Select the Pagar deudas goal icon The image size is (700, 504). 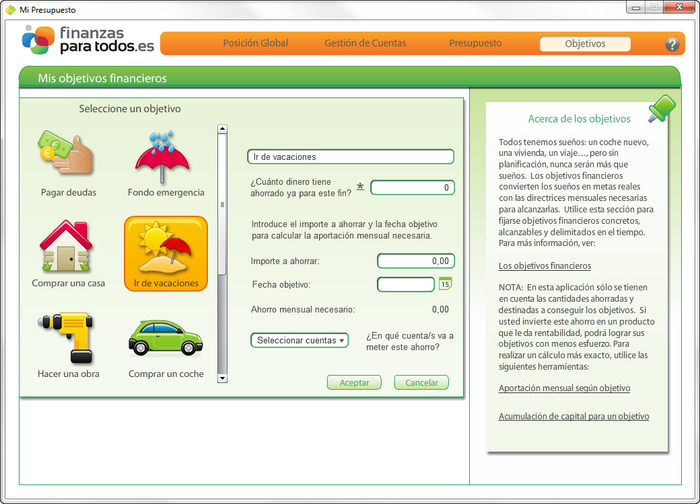(x=66, y=156)
